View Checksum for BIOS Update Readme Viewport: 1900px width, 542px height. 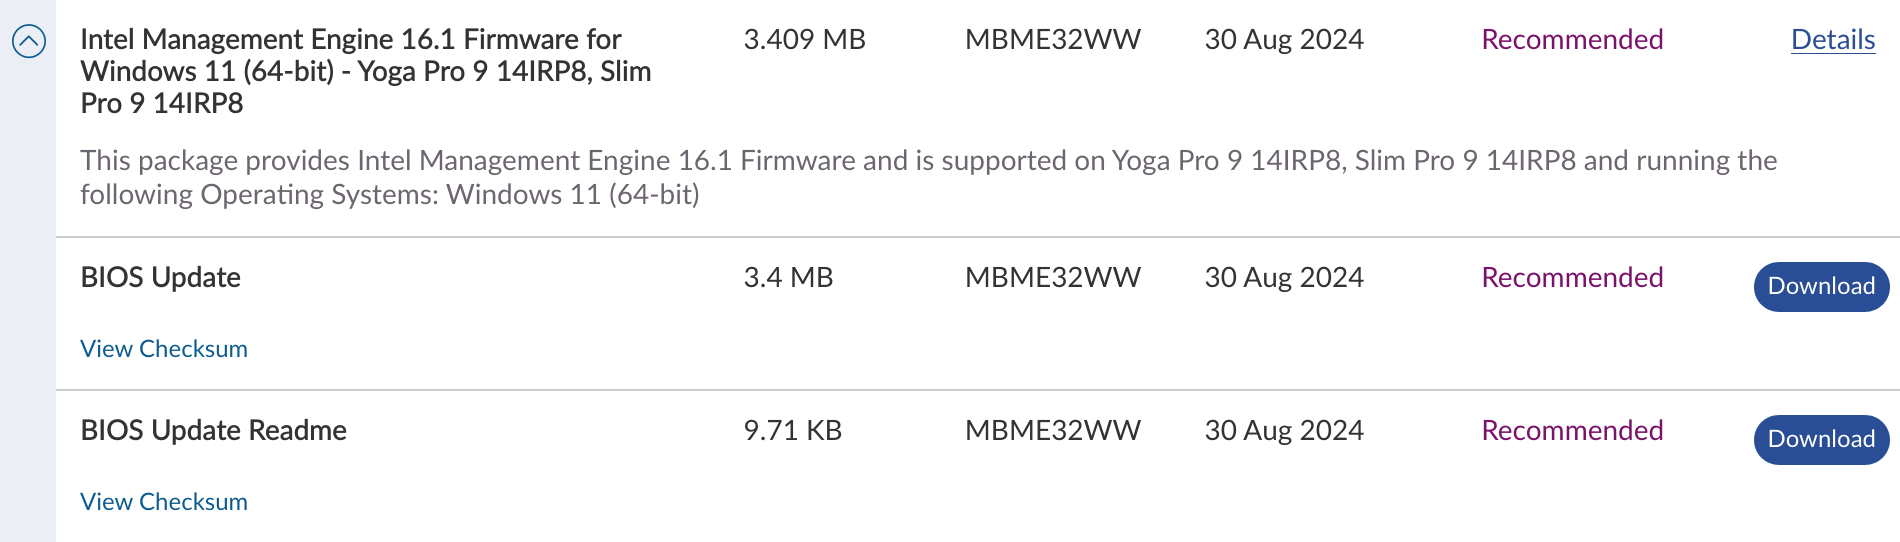point(164,502)
